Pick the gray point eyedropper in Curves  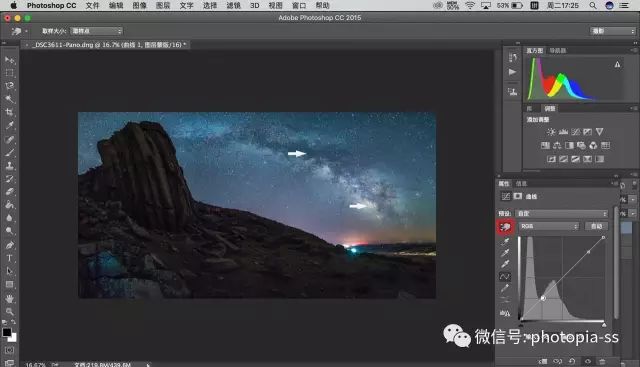coord(505,253)
